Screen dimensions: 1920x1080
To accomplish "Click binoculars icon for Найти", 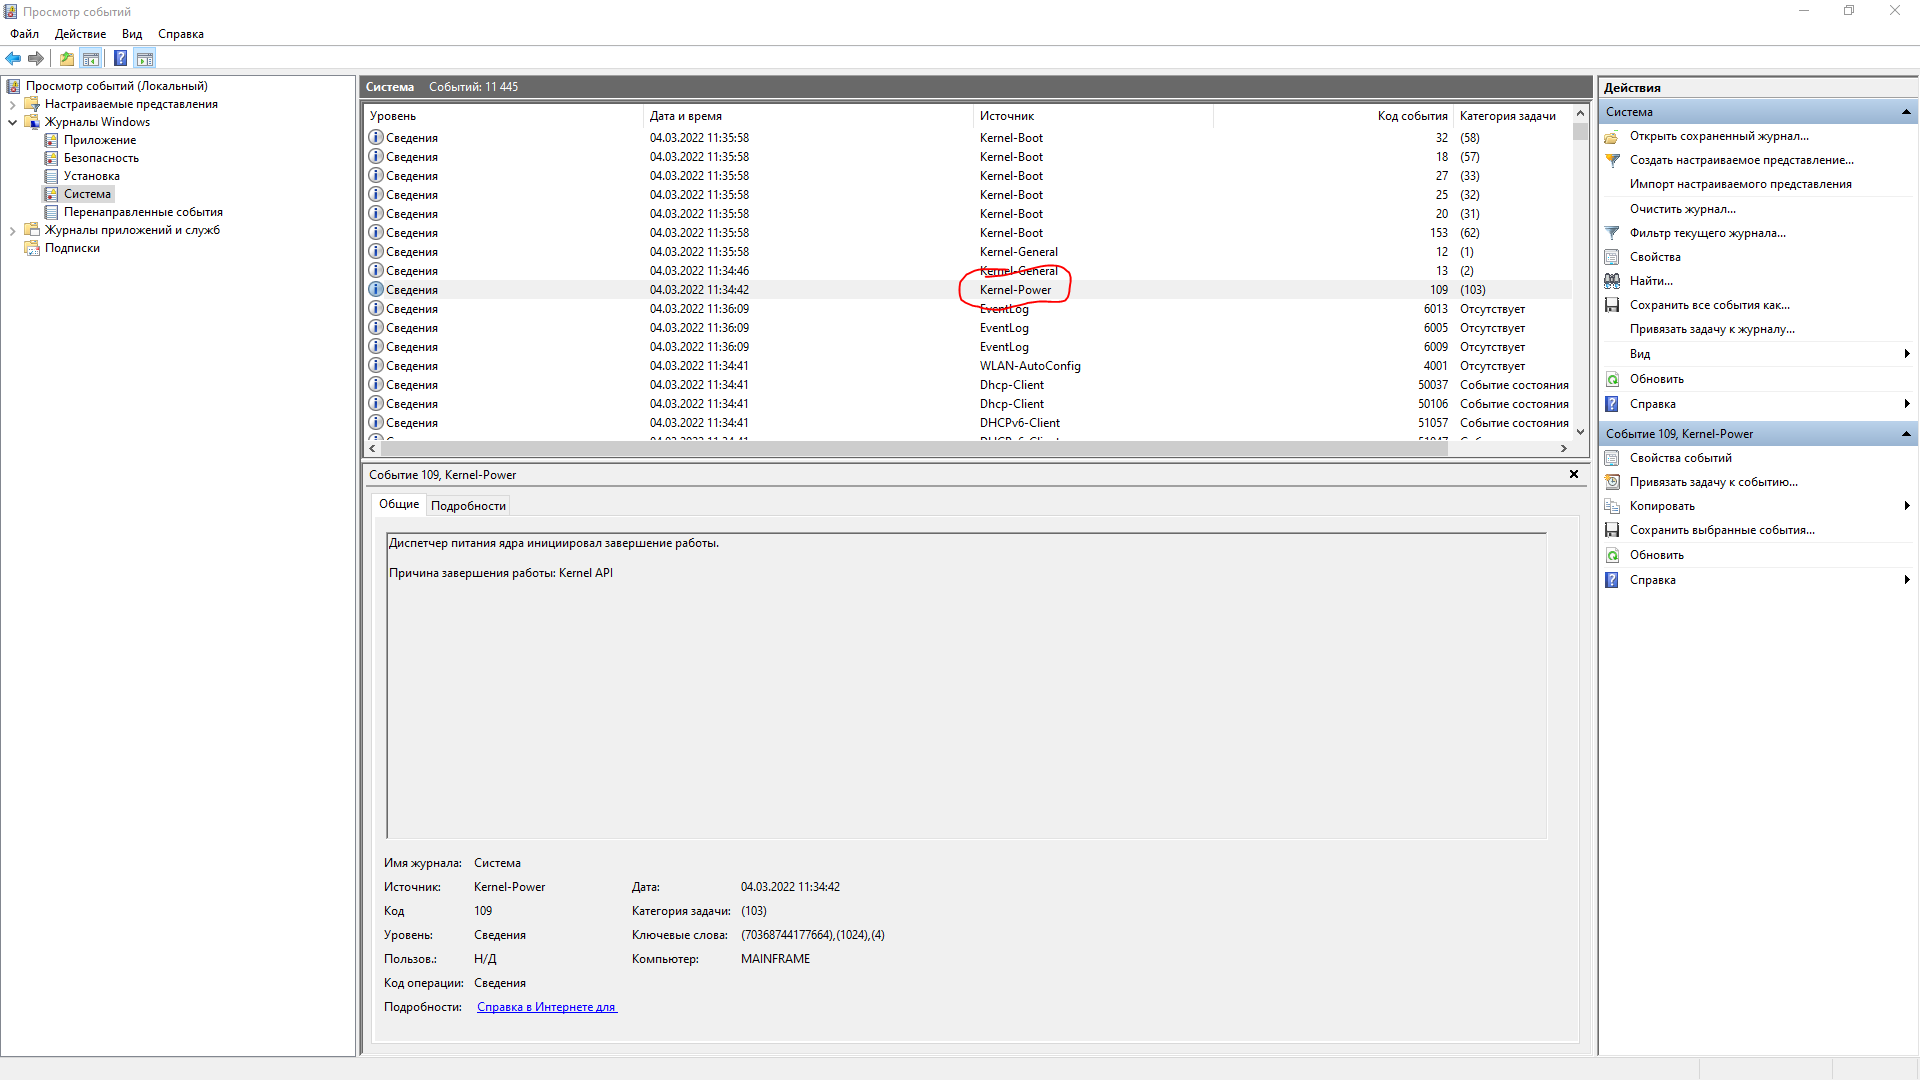I will [x=1612, y=281].
